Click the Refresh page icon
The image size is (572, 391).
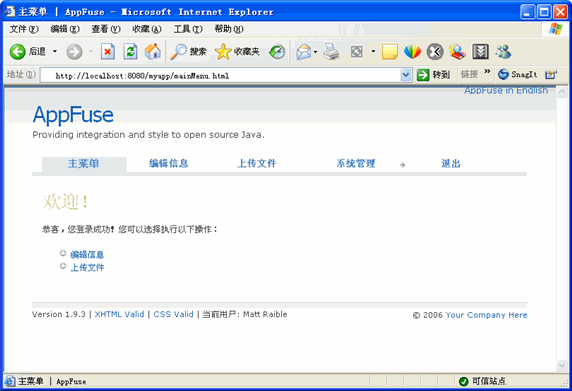130,52
